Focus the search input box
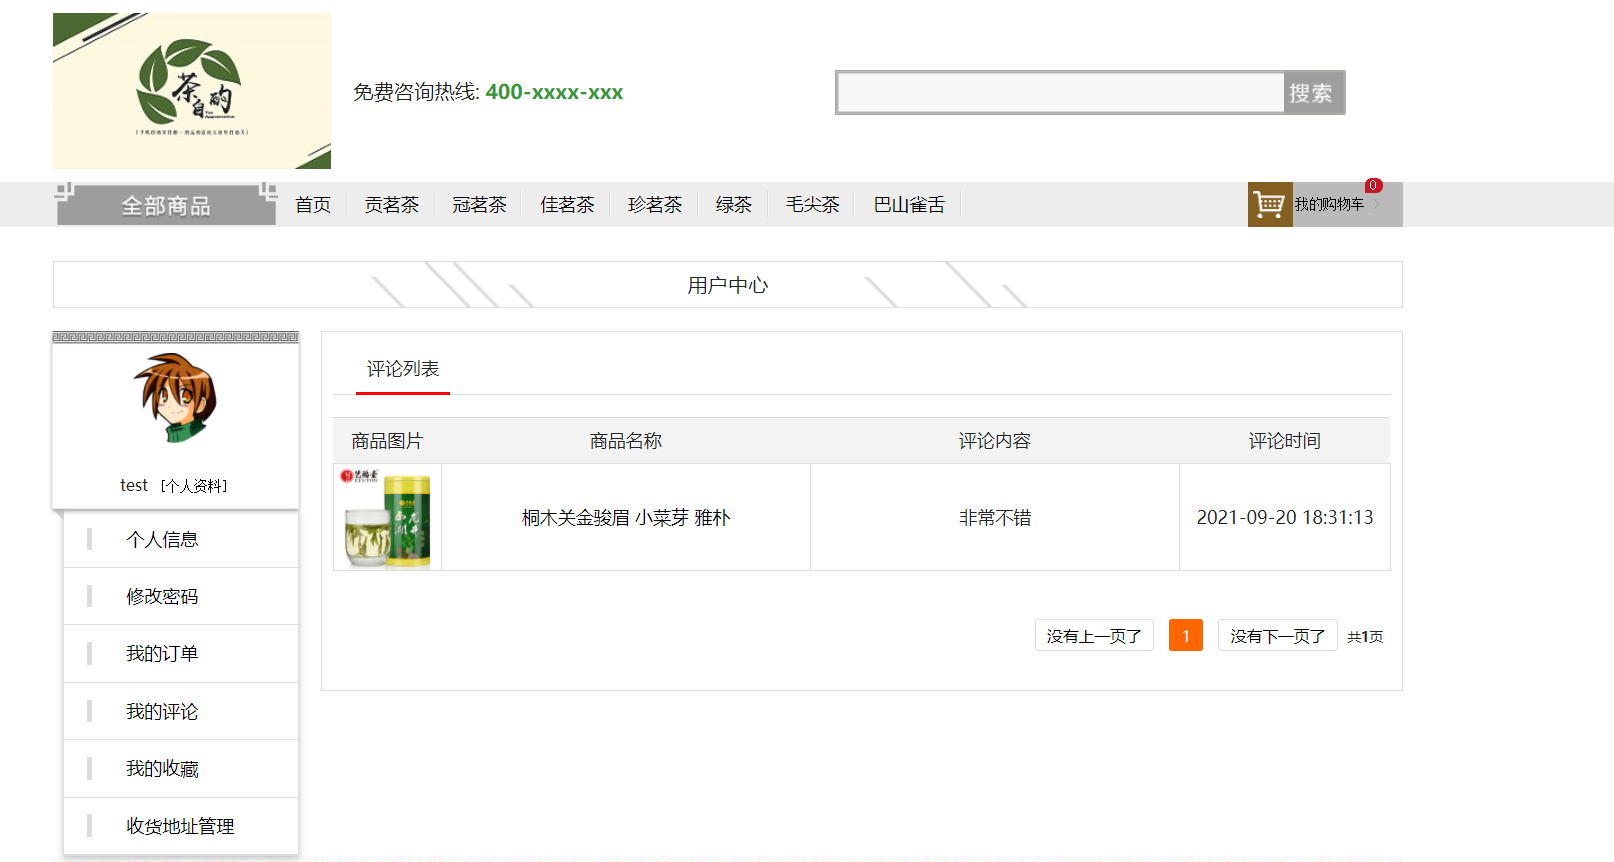 click(x=1061, y=93)
